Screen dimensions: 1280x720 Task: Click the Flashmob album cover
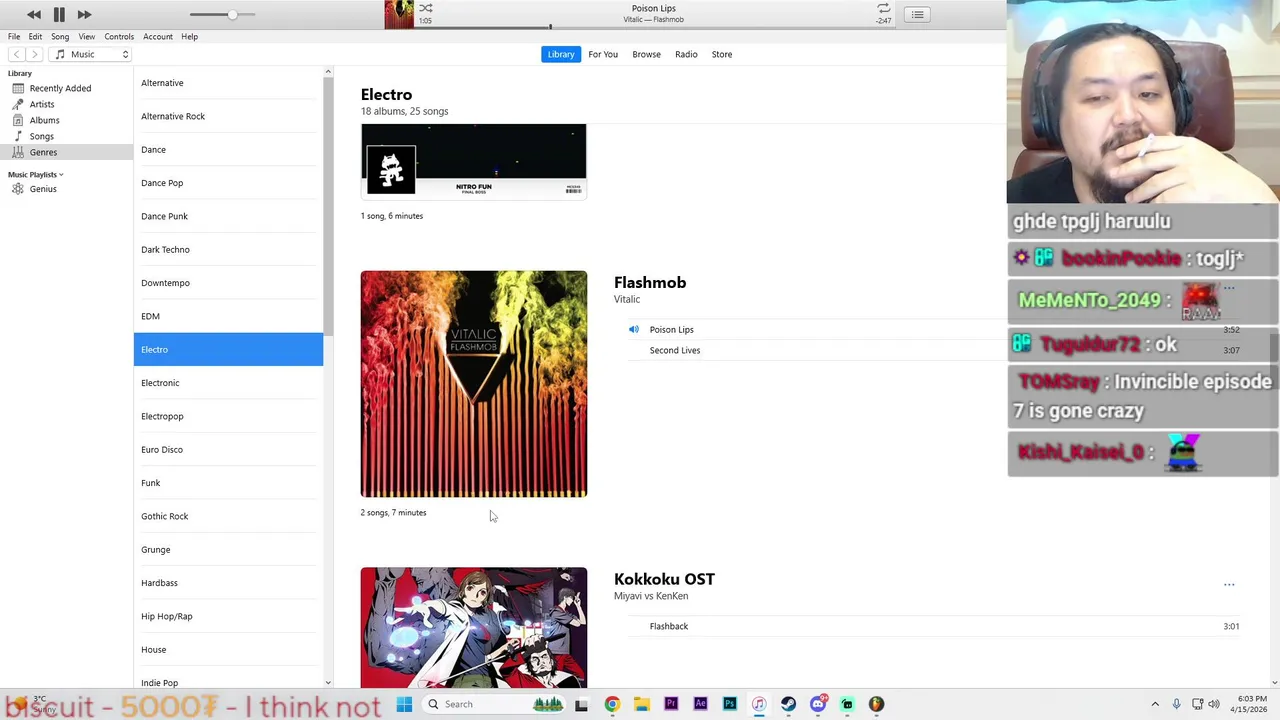[x=474, y=384]
